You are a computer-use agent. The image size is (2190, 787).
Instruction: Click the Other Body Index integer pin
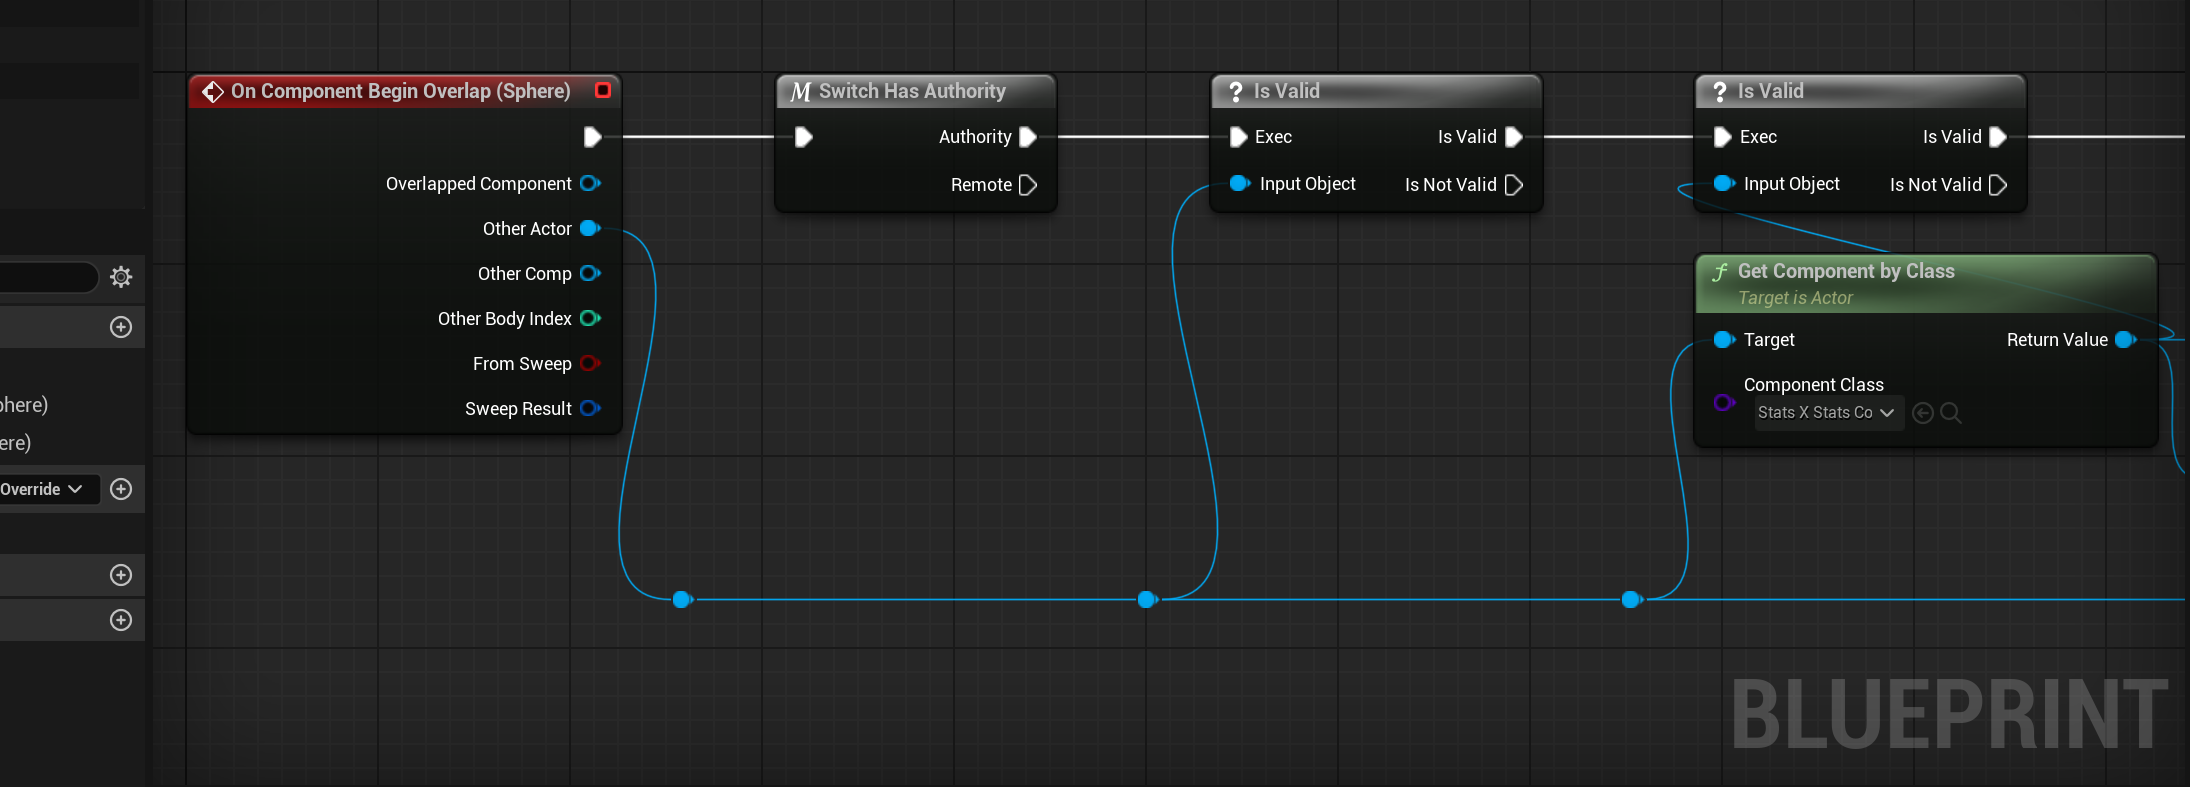pos(590,319)
